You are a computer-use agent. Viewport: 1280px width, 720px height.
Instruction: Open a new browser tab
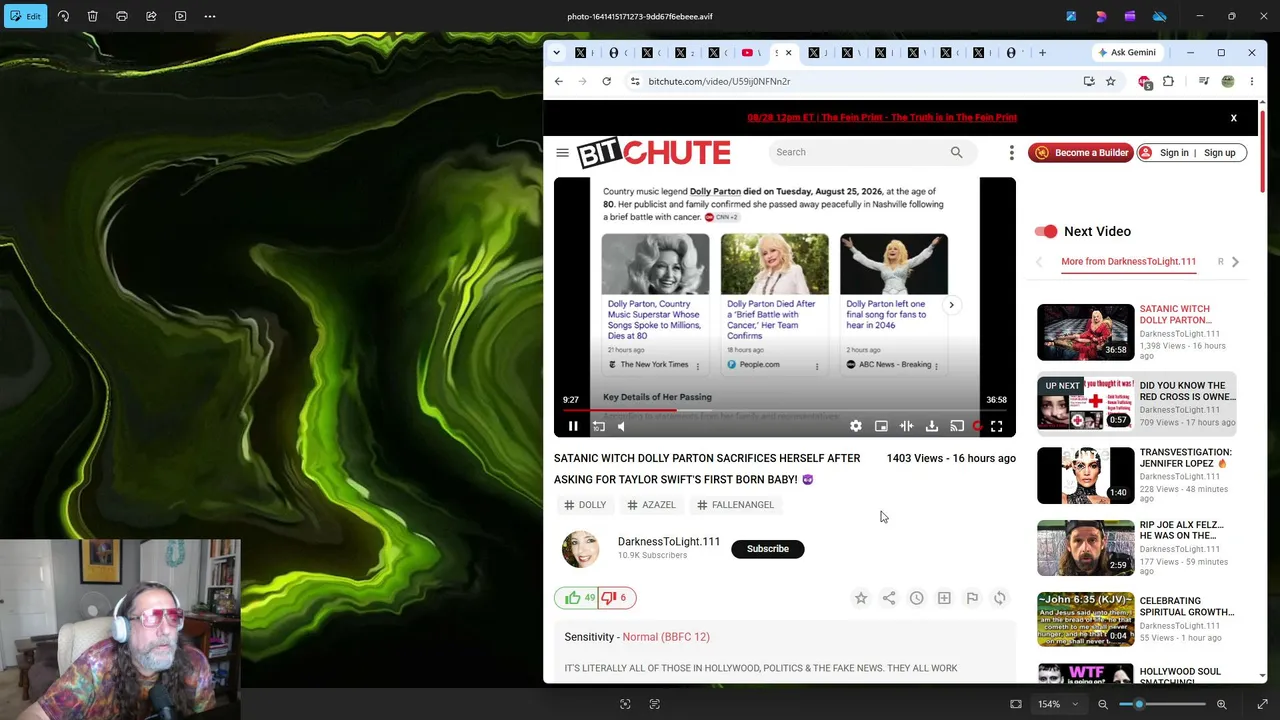click(x=1042, y=52)
